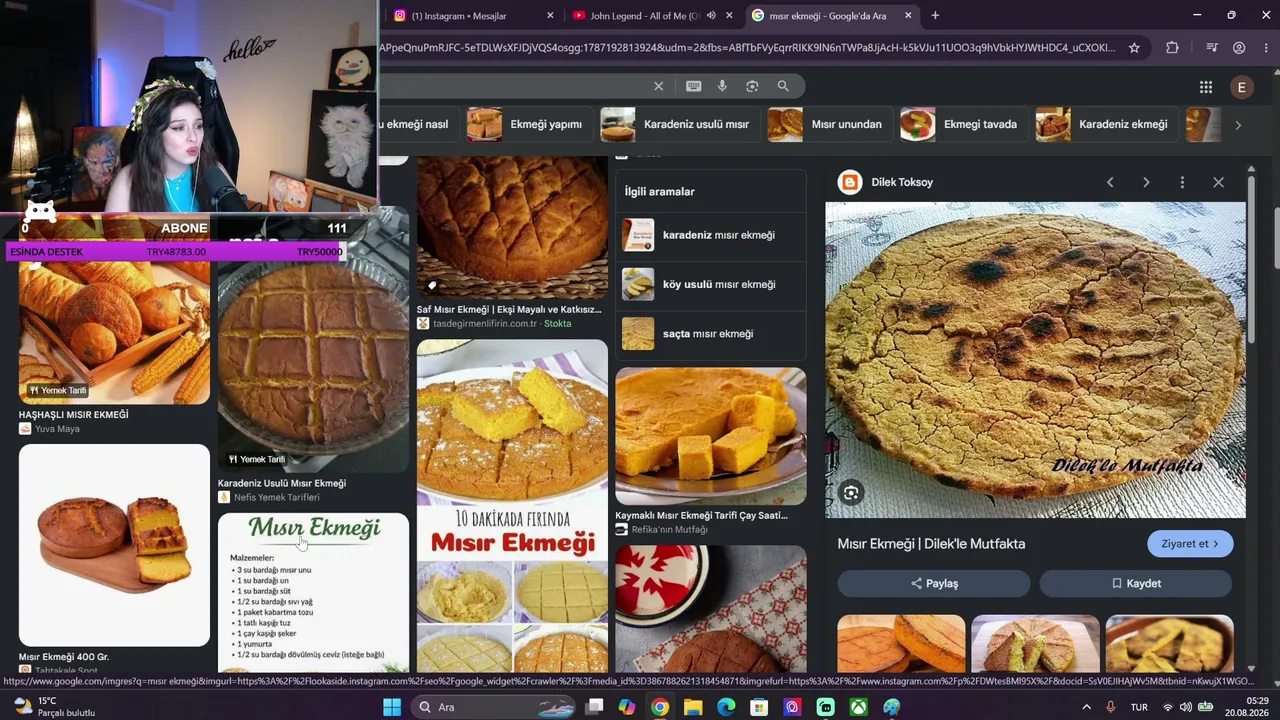The image size is (1280, 720).
Task: Search by image with Google Lens
Action: coord(752,86)
